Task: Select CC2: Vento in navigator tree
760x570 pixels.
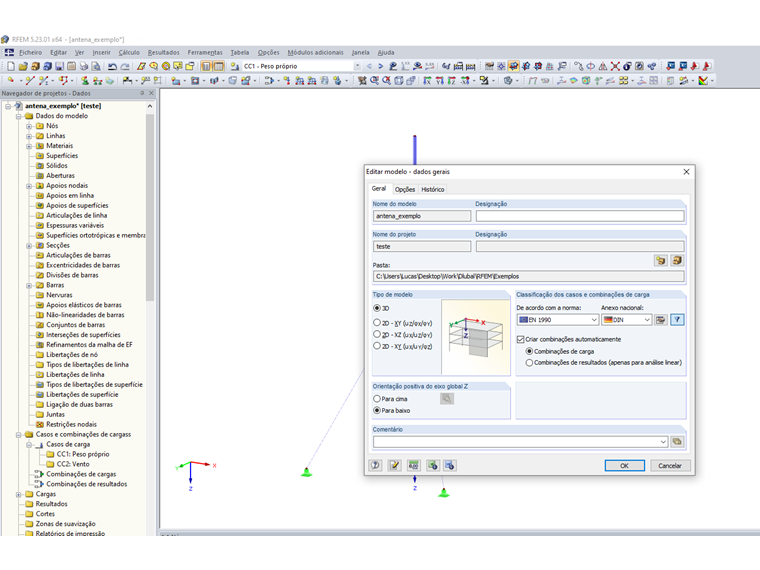Action: click(x=73, y=464)
